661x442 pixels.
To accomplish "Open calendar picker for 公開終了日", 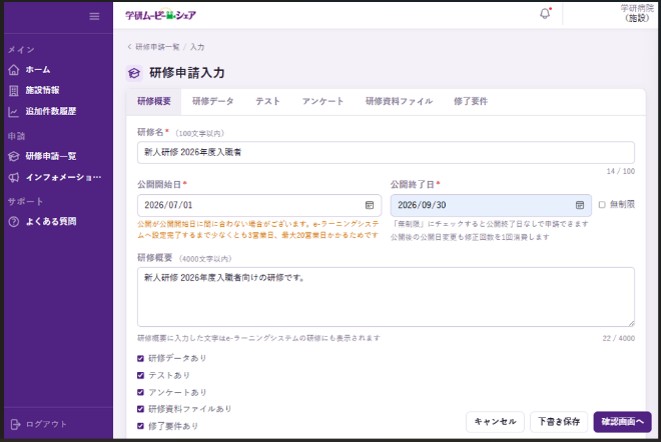I will point(580,205).
